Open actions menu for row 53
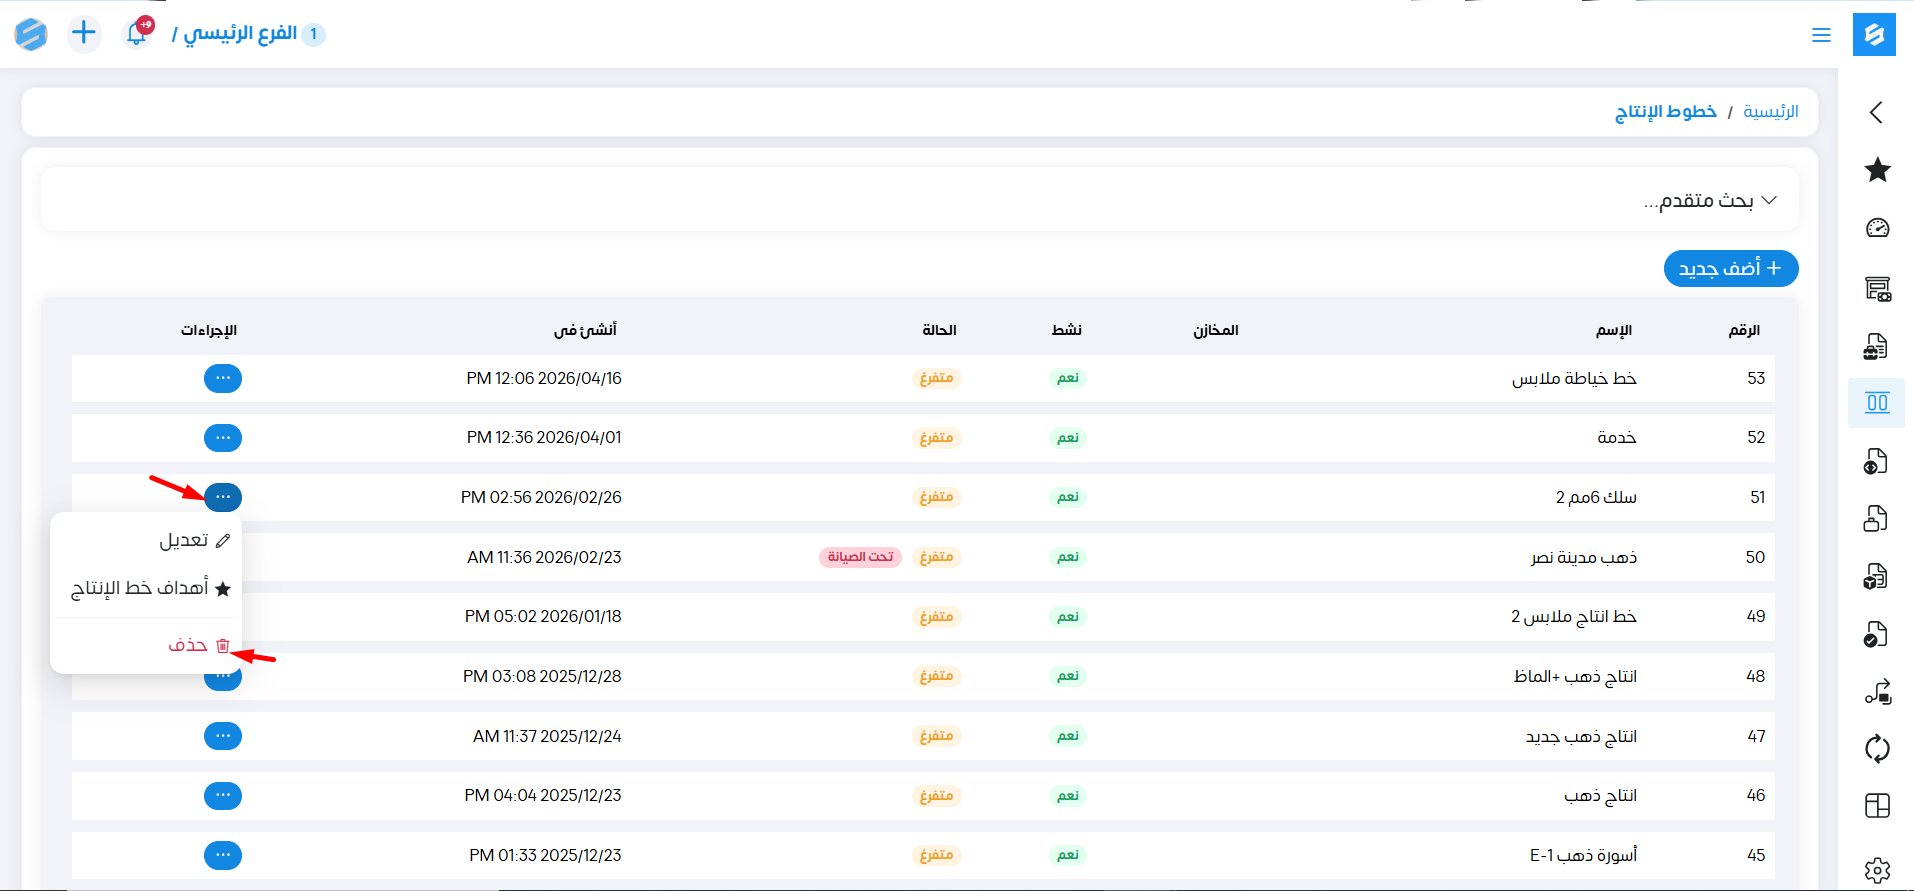 coord(223,378)
